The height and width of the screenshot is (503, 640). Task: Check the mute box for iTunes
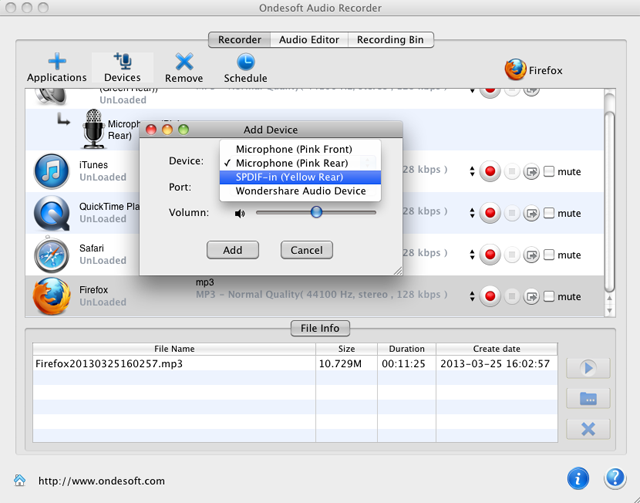click(x=549, y=172)
